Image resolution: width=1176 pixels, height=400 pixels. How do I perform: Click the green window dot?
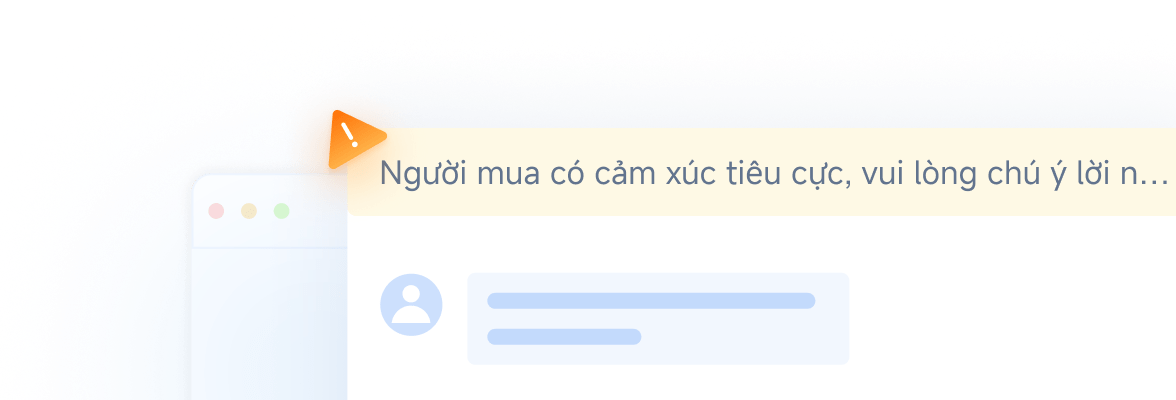[281, 211]
